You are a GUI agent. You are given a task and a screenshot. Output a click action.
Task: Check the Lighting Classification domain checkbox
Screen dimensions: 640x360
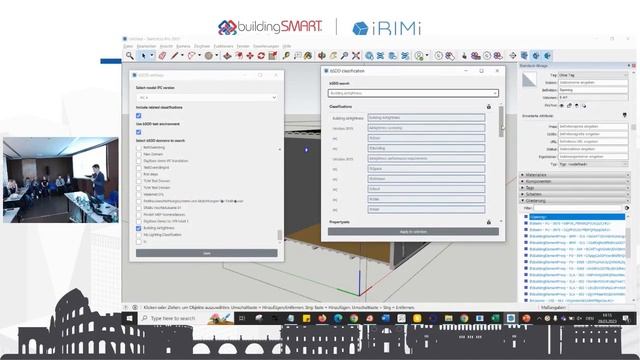139,235
